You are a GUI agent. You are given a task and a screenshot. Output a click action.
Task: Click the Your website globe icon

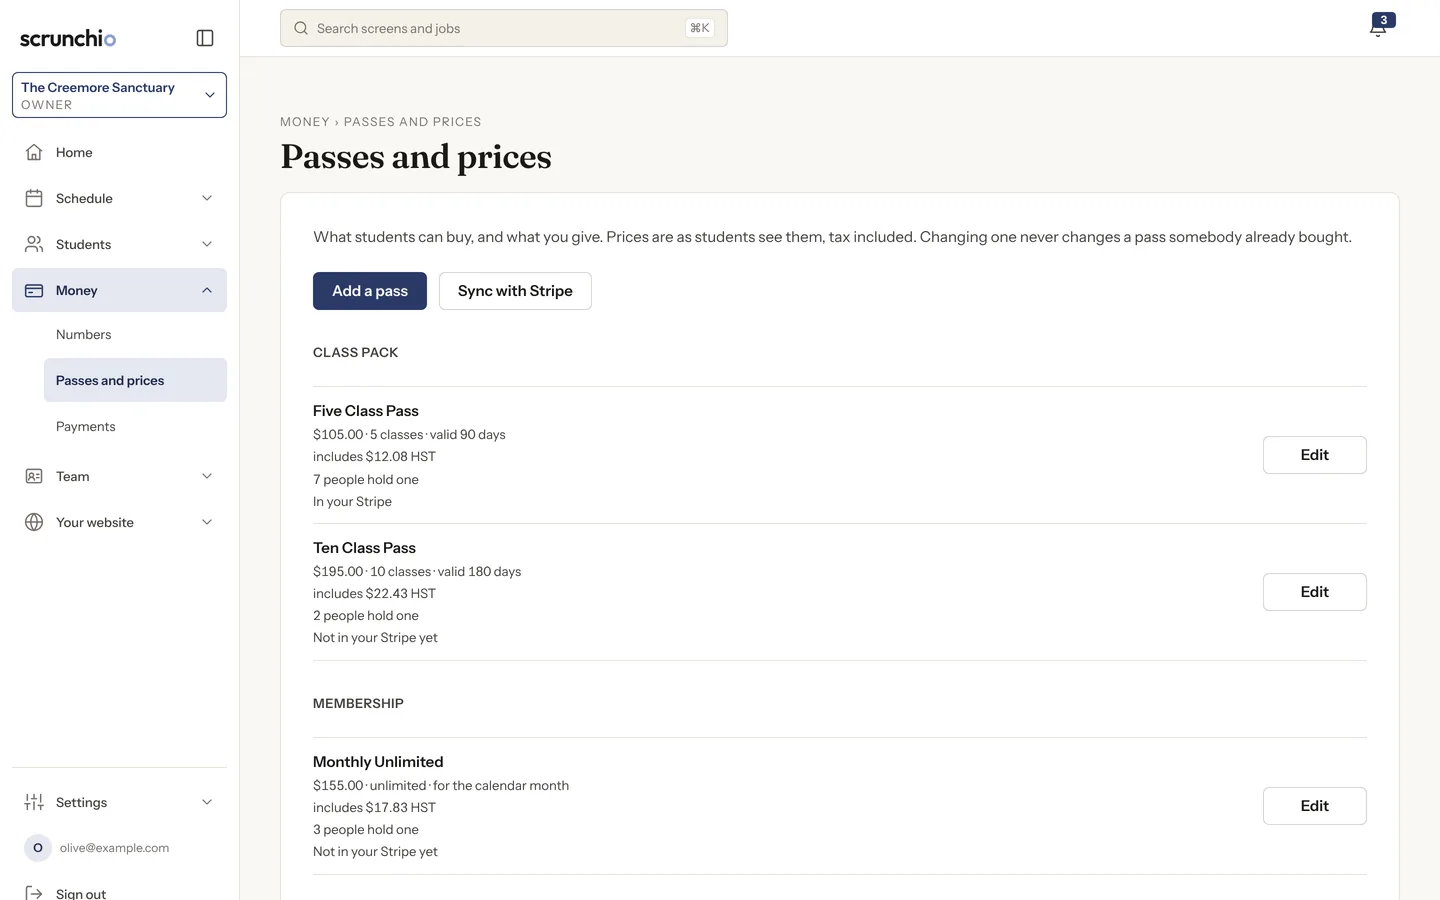(34, 522)
